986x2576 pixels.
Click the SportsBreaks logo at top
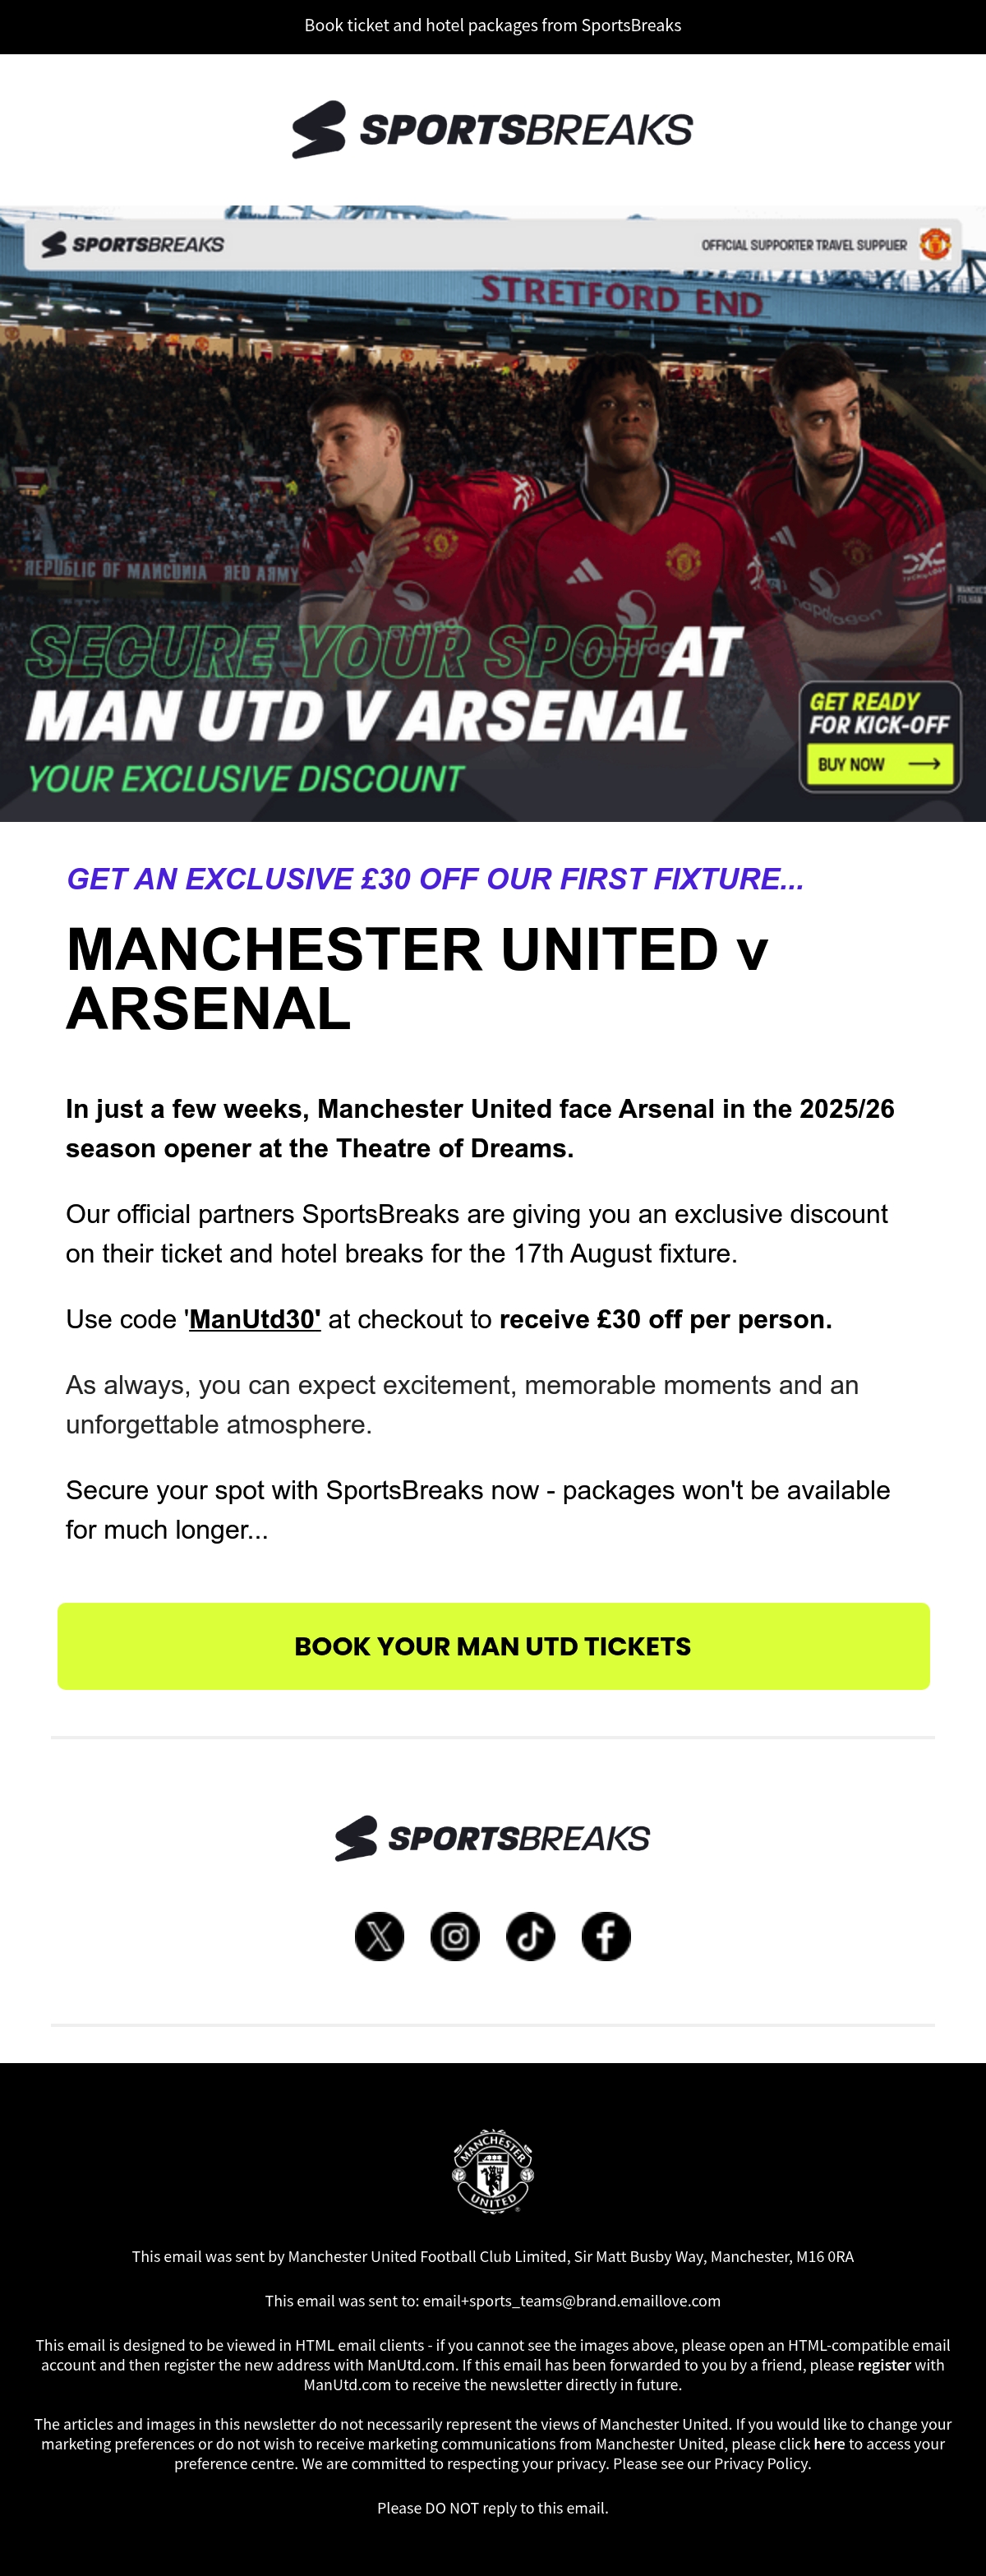click(492, 129)
